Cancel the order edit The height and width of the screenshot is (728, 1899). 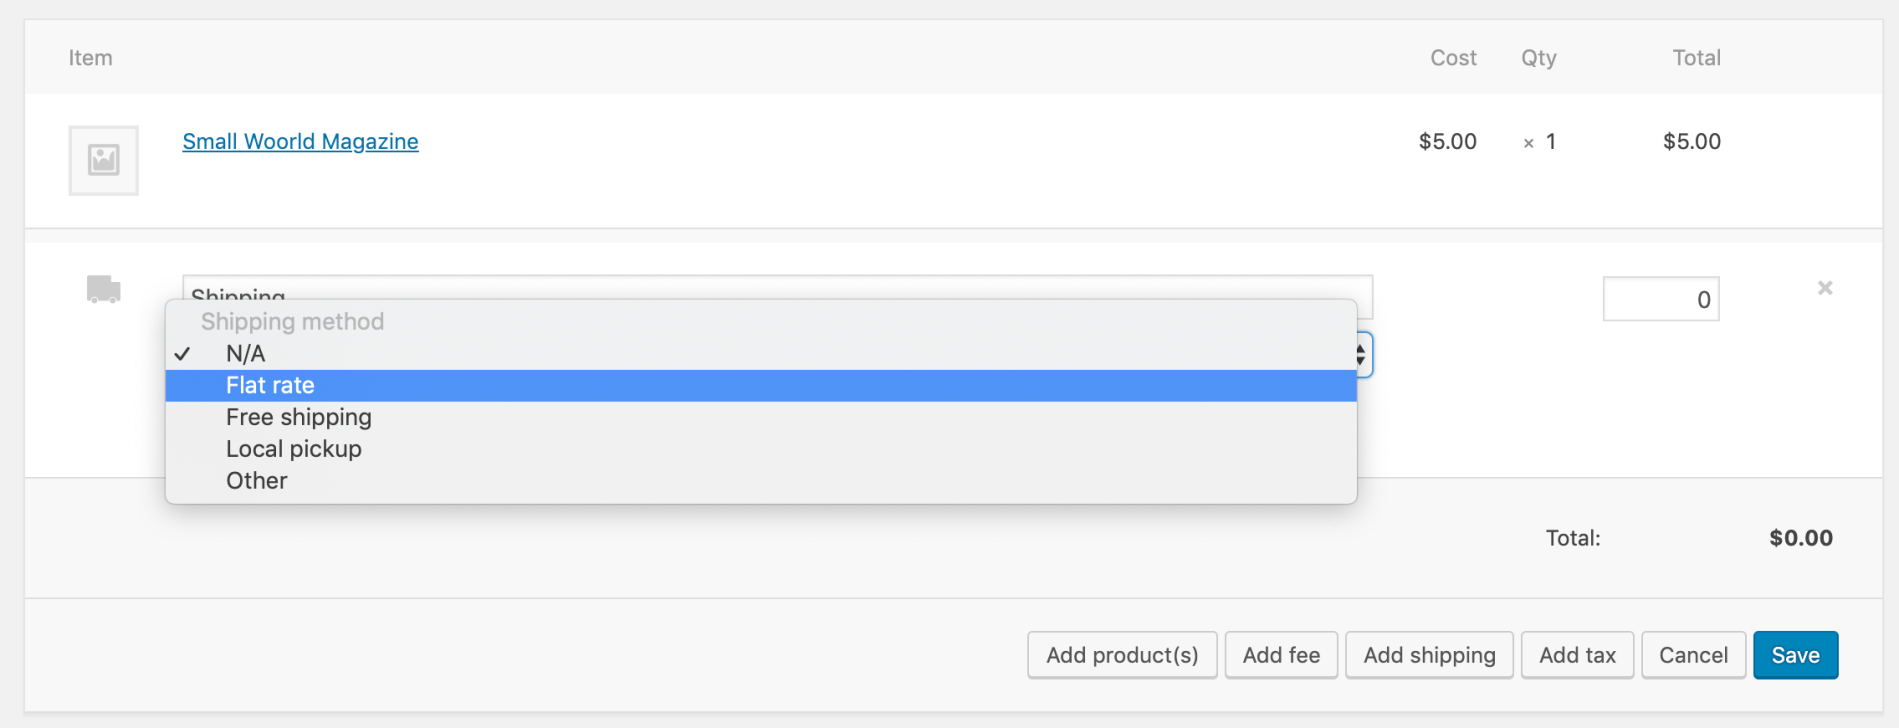1693,655
